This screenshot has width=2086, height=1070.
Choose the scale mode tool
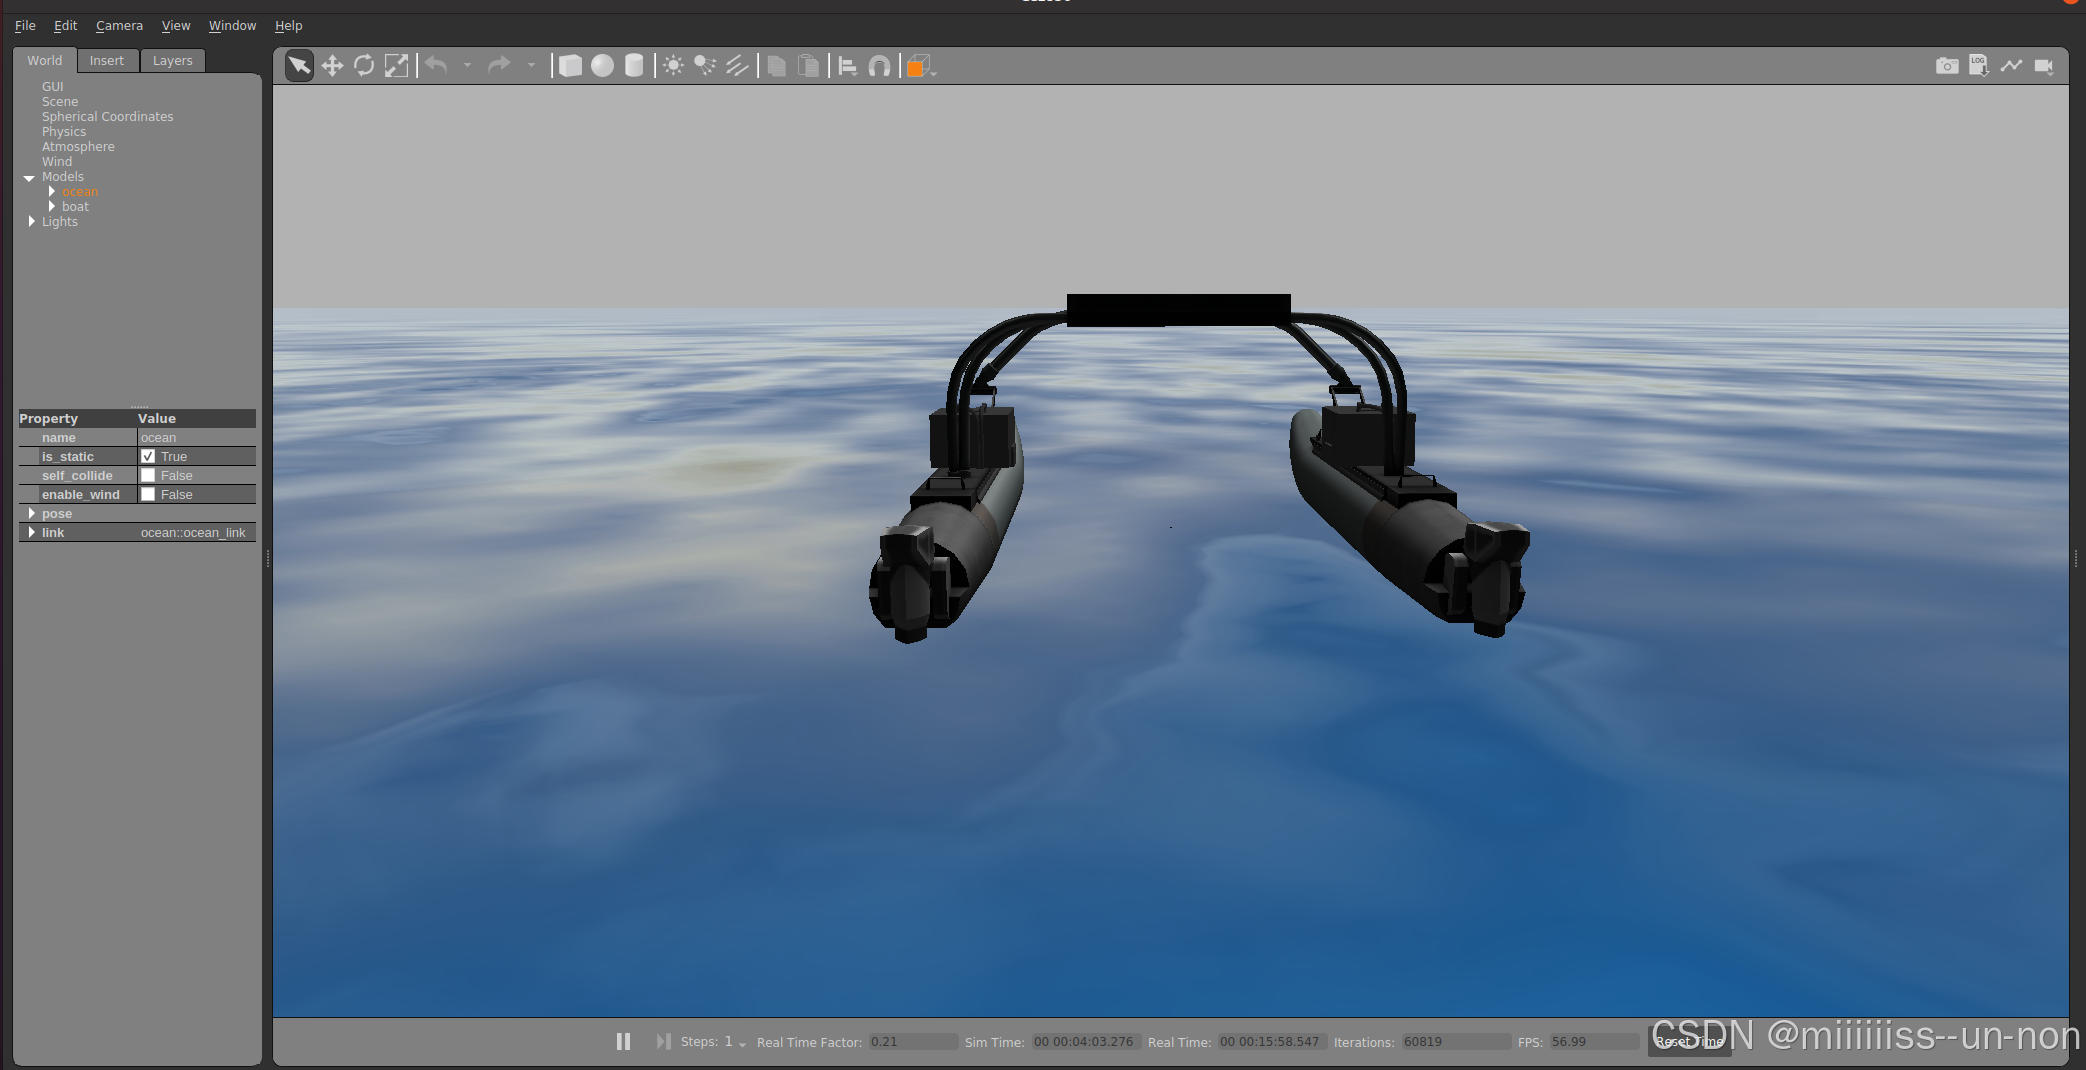click(x=397, y=66)
